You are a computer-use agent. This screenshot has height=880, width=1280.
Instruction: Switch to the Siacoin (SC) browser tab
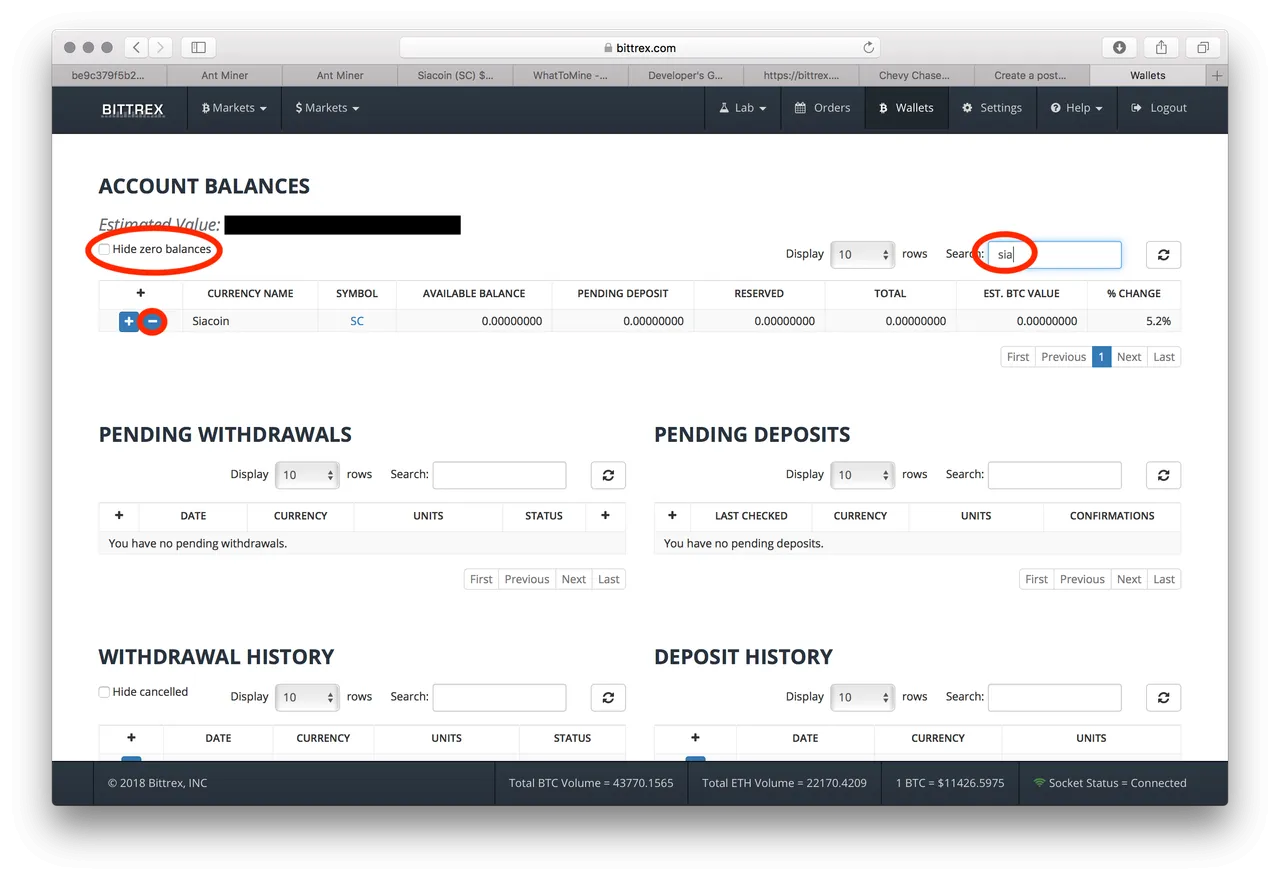pos(455,75)
